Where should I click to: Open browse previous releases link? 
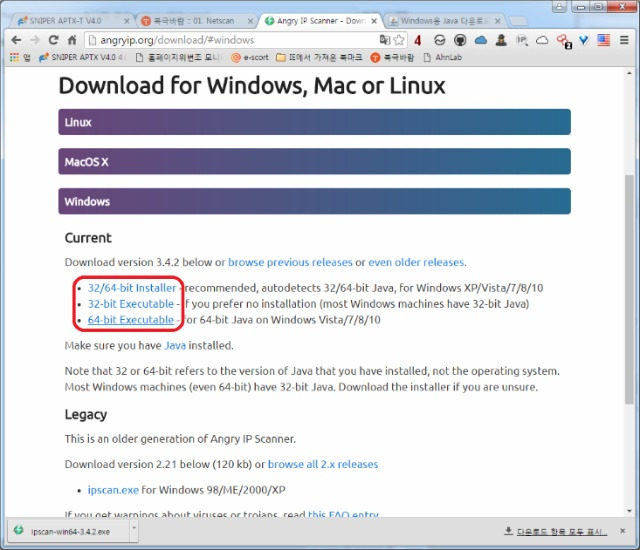tap(290, 262)
